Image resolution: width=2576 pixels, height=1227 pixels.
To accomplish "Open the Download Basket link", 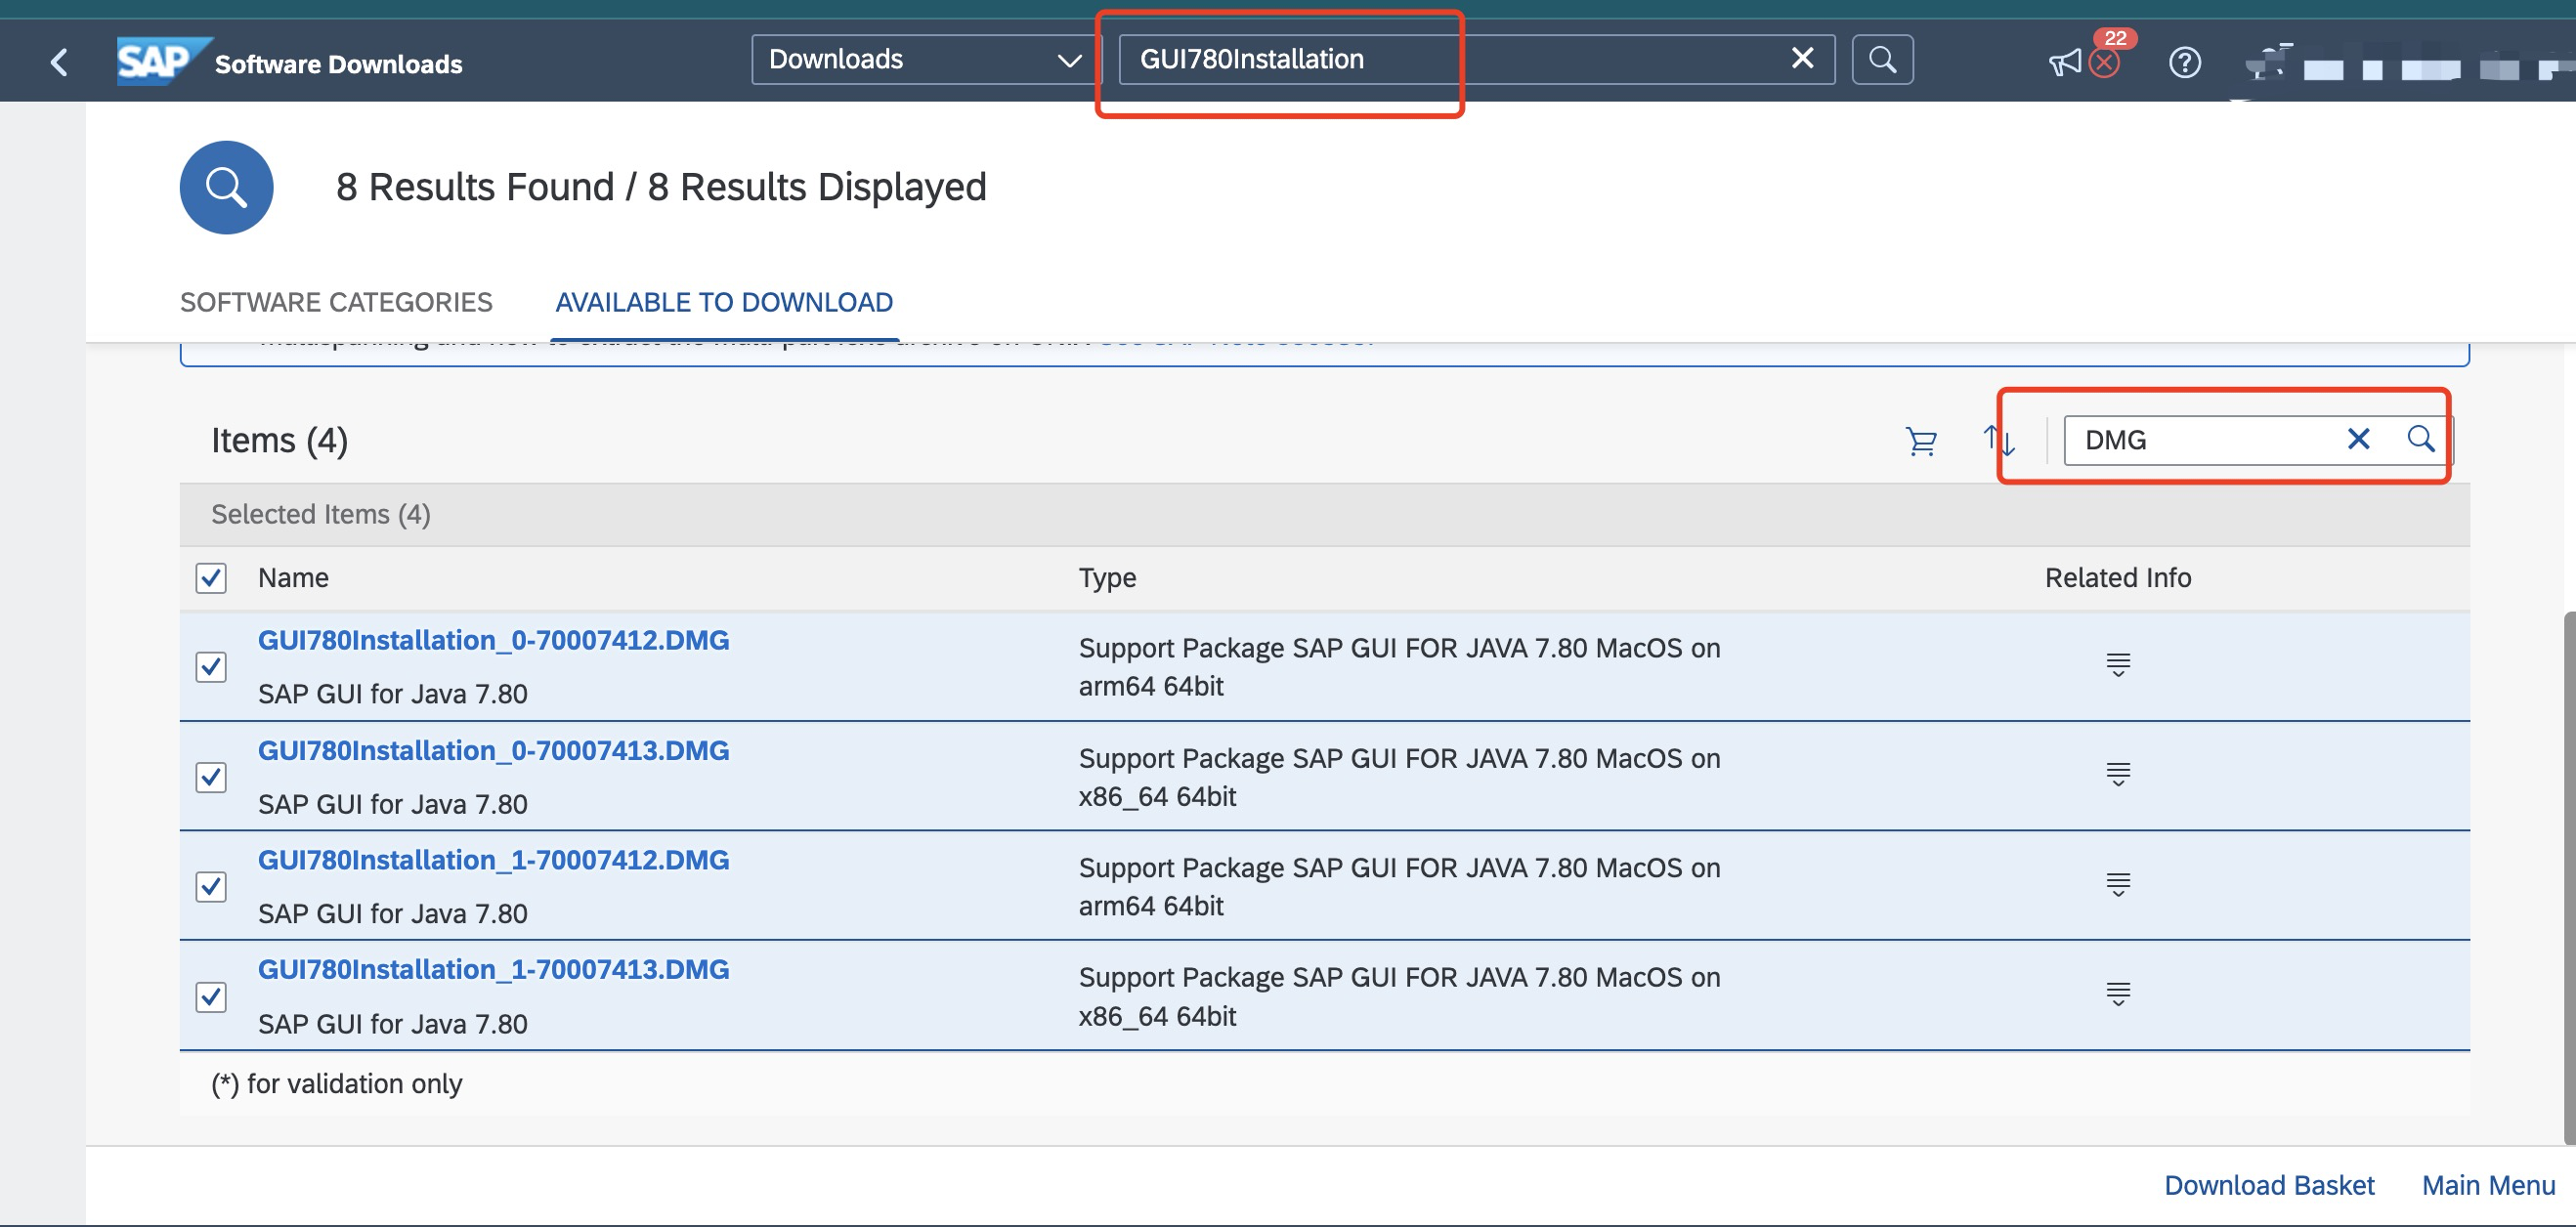I will pyautogui.click(x=2268, y=1185).
